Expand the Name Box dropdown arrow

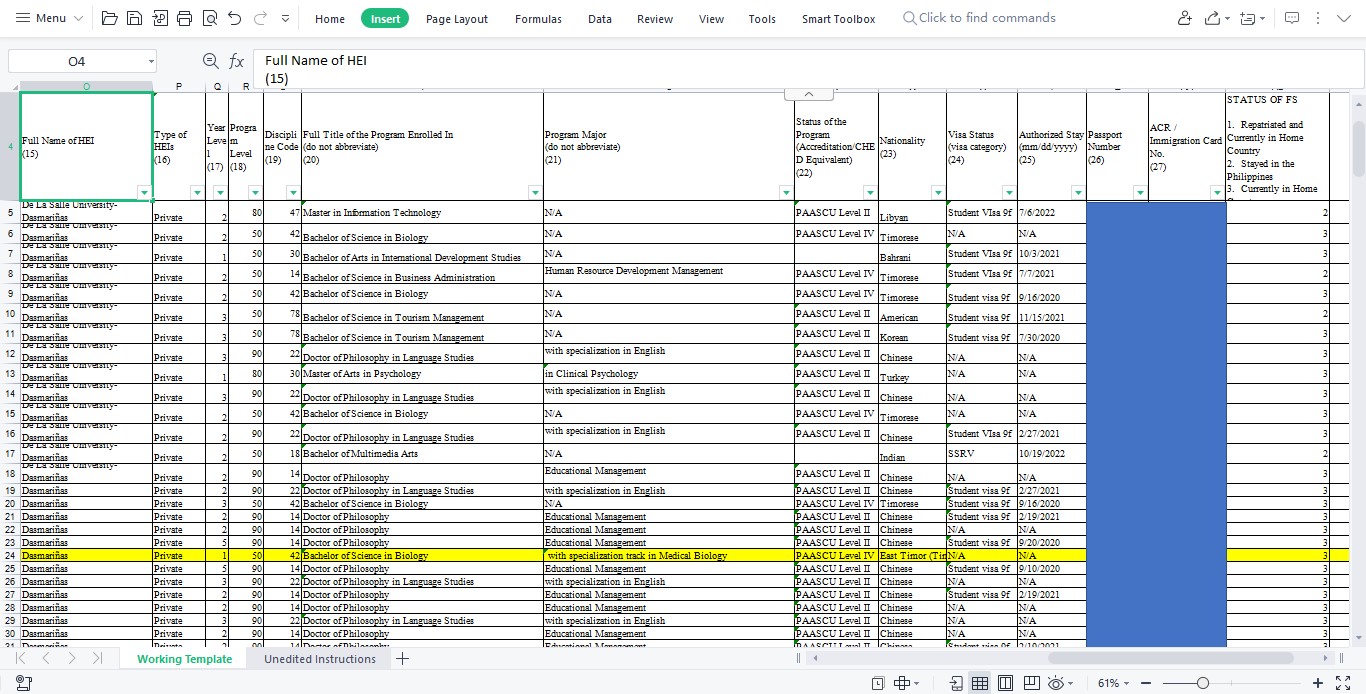coord(150,62)
